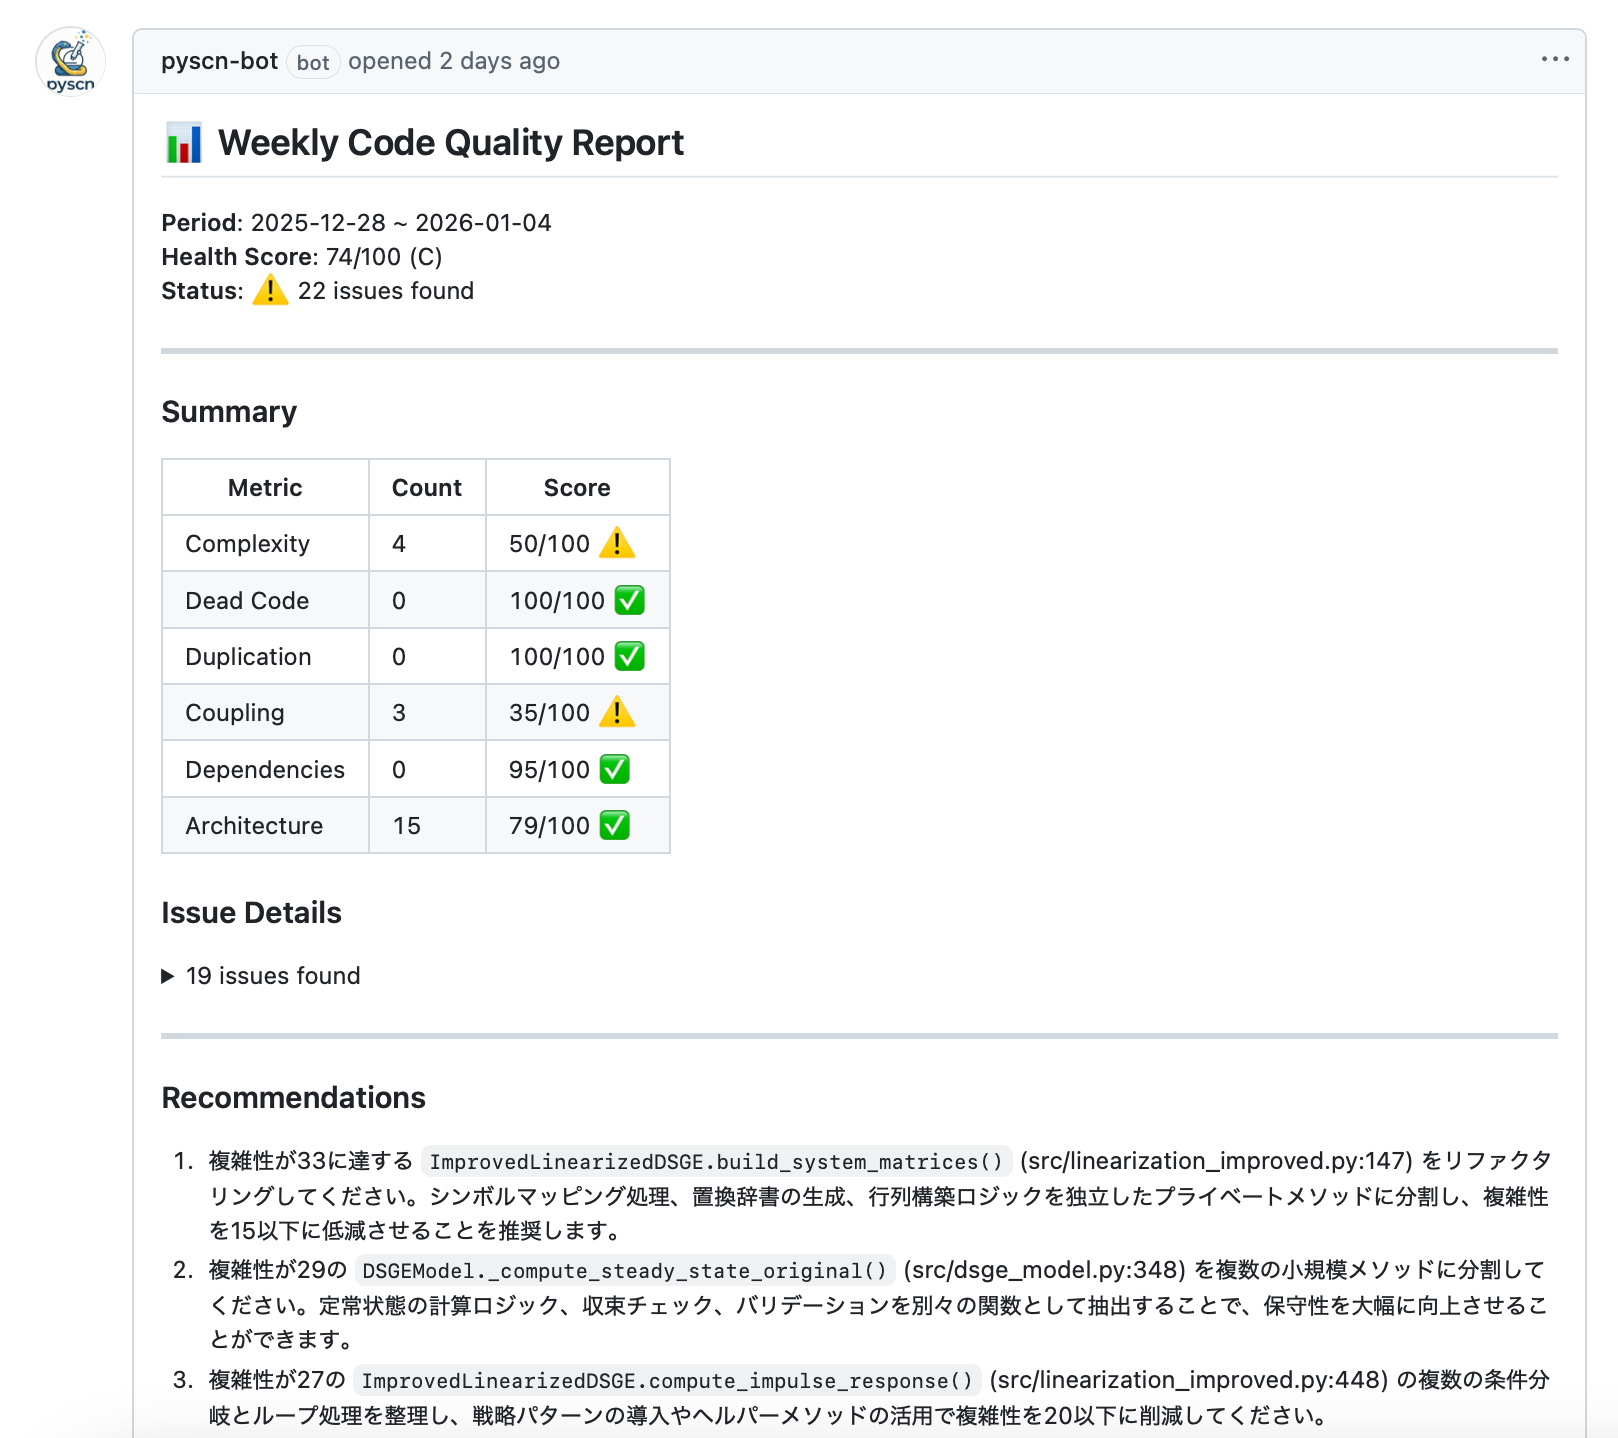Expand the 19 issues found details
Screen dimensions: 1618x1438
(261, 976)
